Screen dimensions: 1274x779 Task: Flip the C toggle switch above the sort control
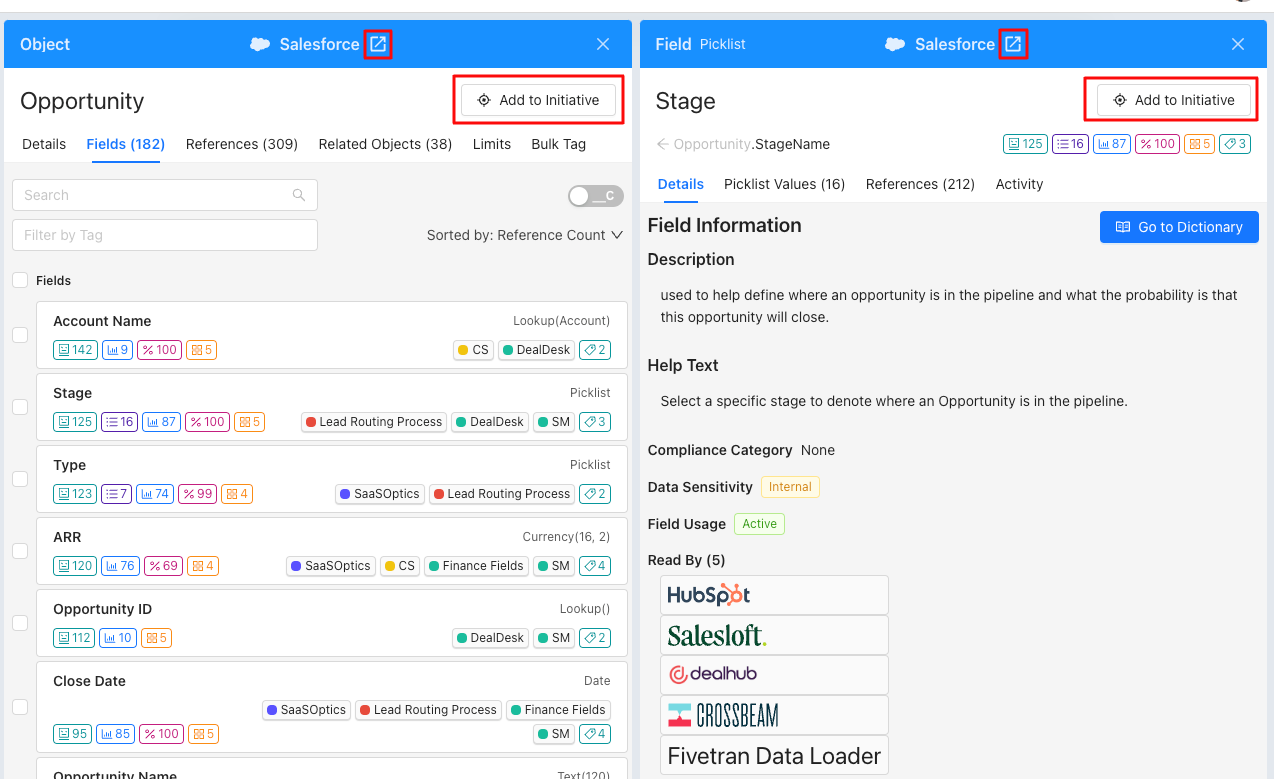point(596,196)
